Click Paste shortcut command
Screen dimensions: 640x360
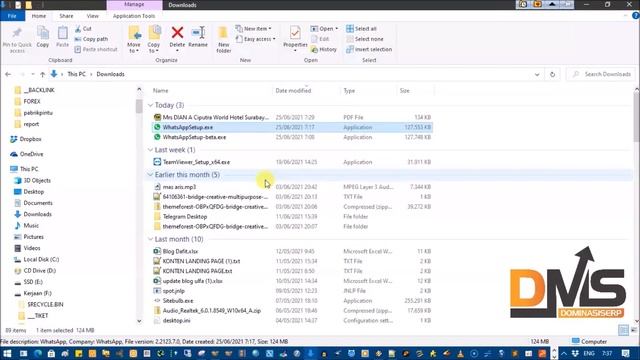[96, 49]
